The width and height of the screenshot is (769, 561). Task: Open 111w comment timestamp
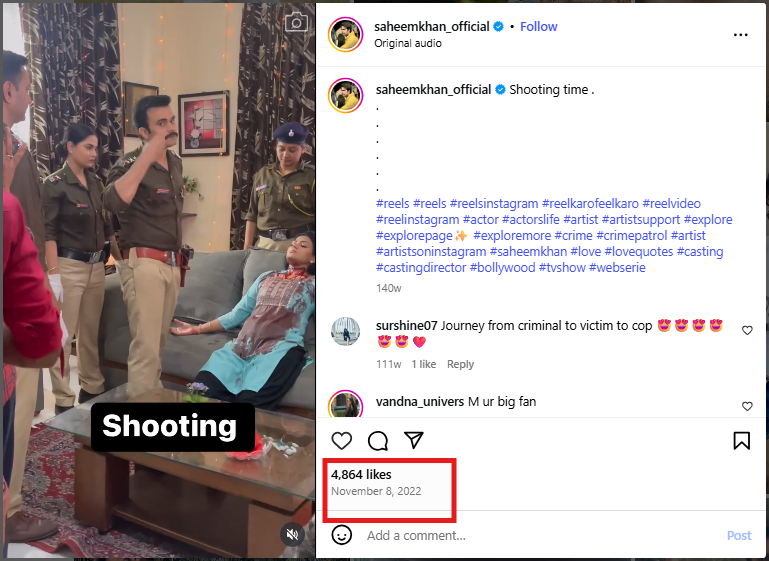click(x=388, y=364)
